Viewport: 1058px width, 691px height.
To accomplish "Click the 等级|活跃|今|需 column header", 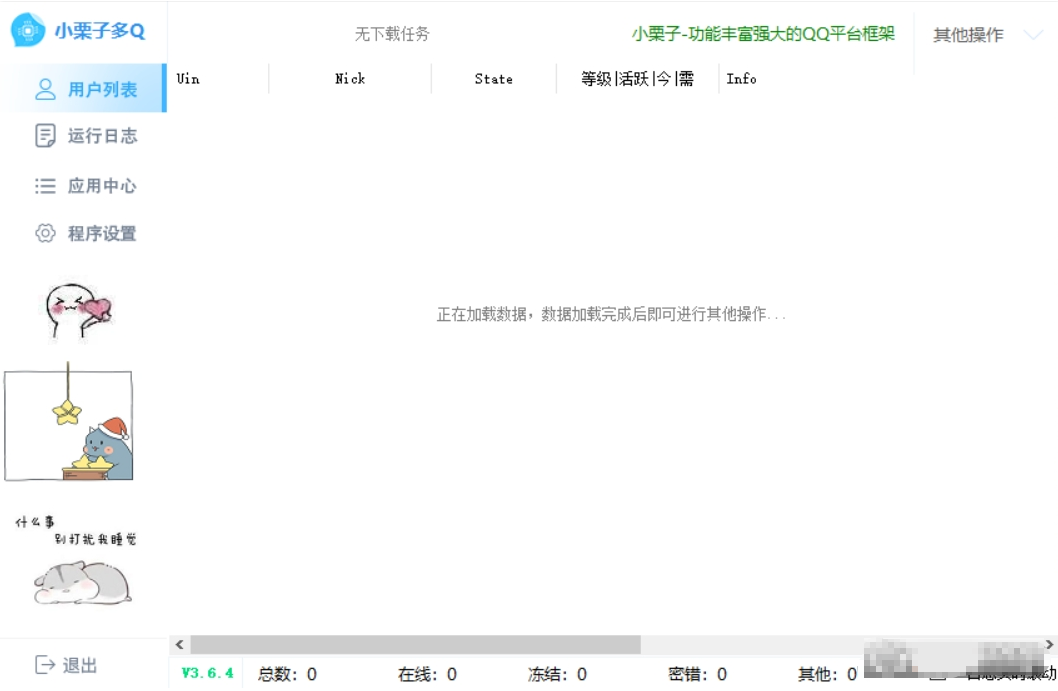I will (636, 78).
